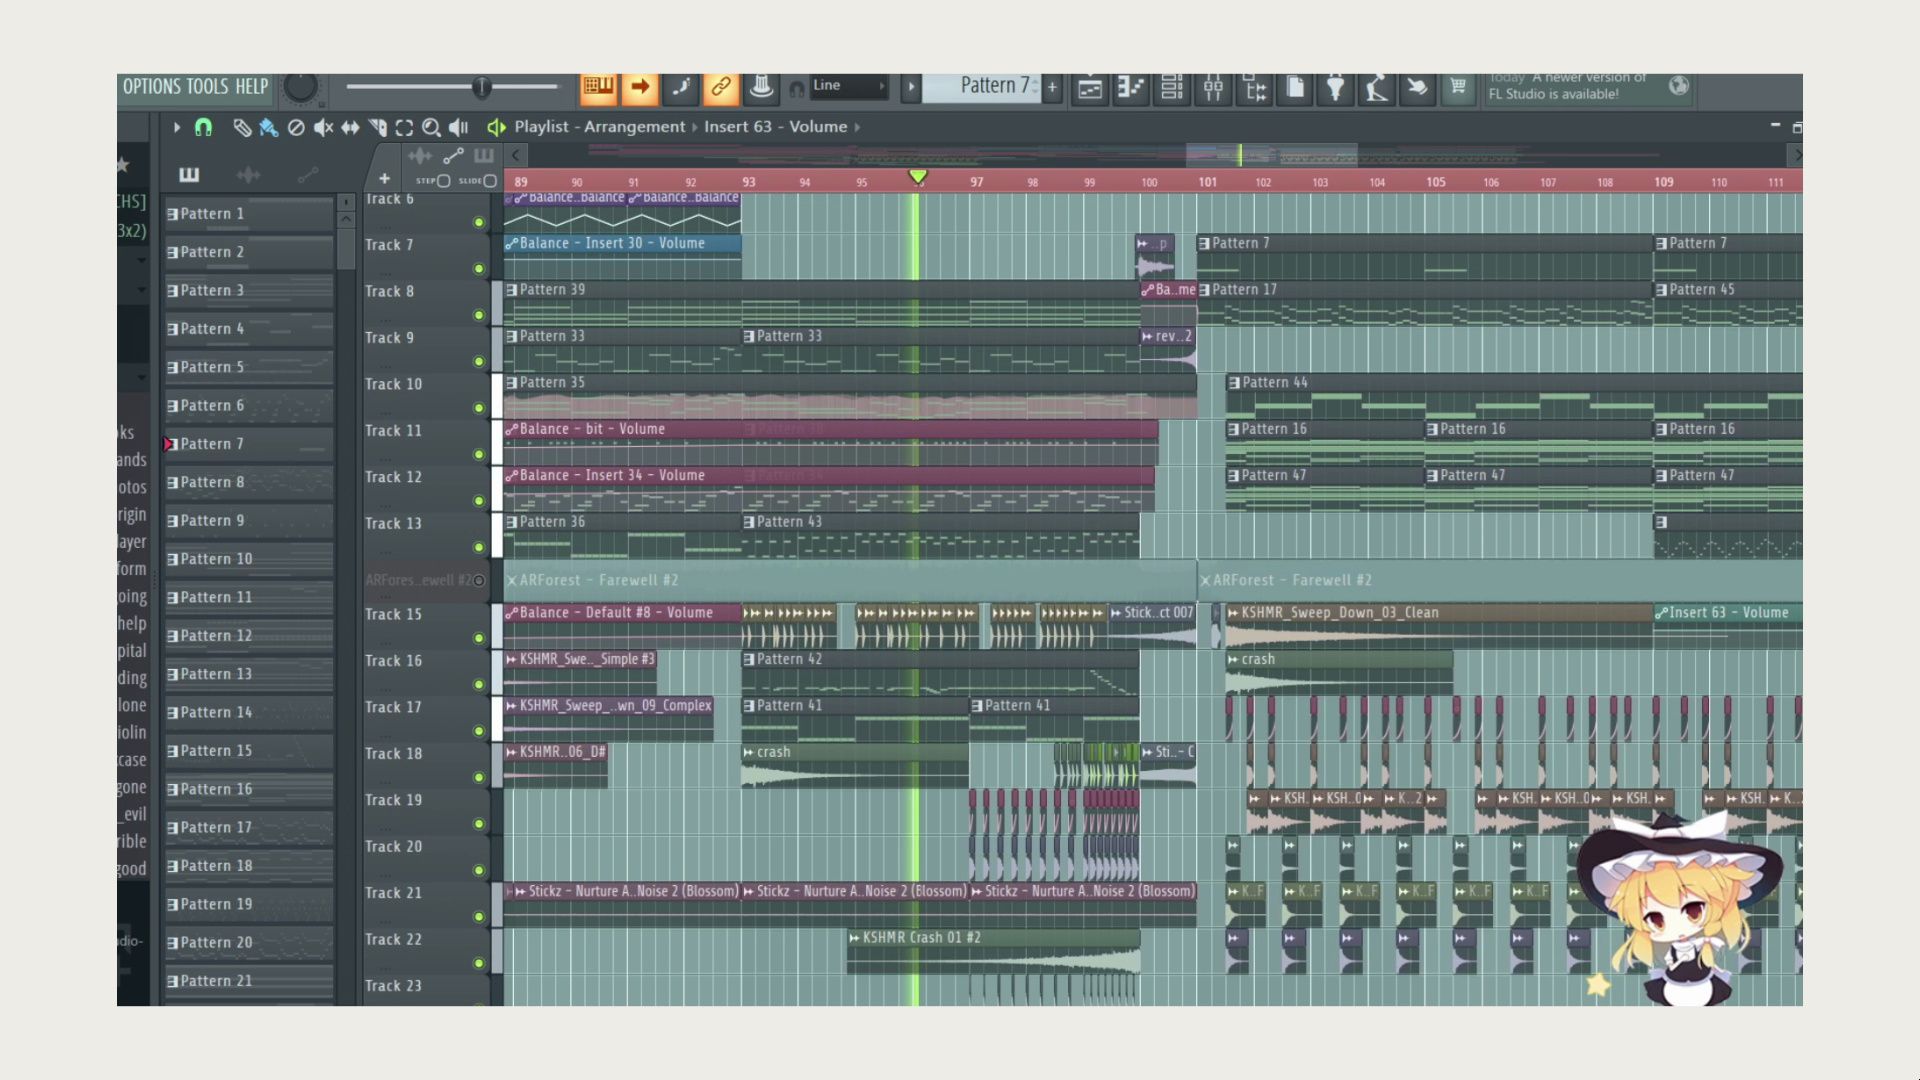Viewport: 1920px width, 1080px height.
Task: Toggle the green playlist snap magnet
Action: [x=203, y=127]
